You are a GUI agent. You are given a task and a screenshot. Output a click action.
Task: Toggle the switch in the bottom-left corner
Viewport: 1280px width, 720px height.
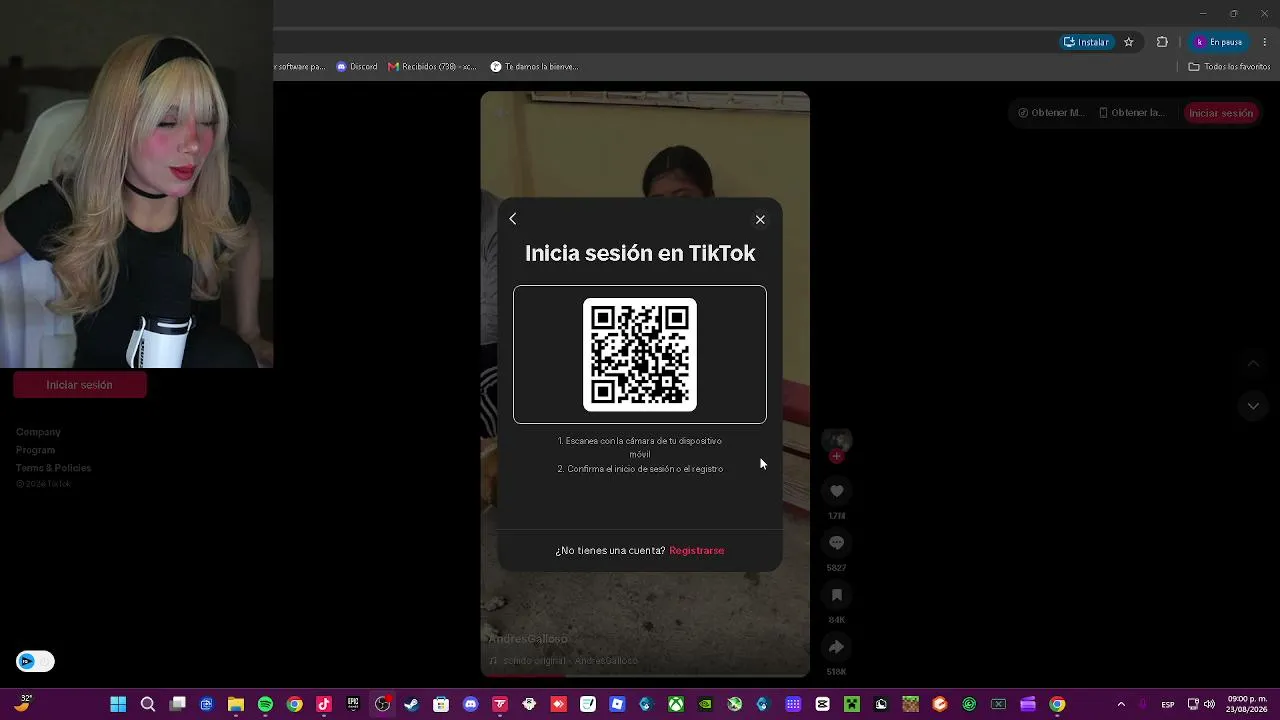tap(35, 661)
